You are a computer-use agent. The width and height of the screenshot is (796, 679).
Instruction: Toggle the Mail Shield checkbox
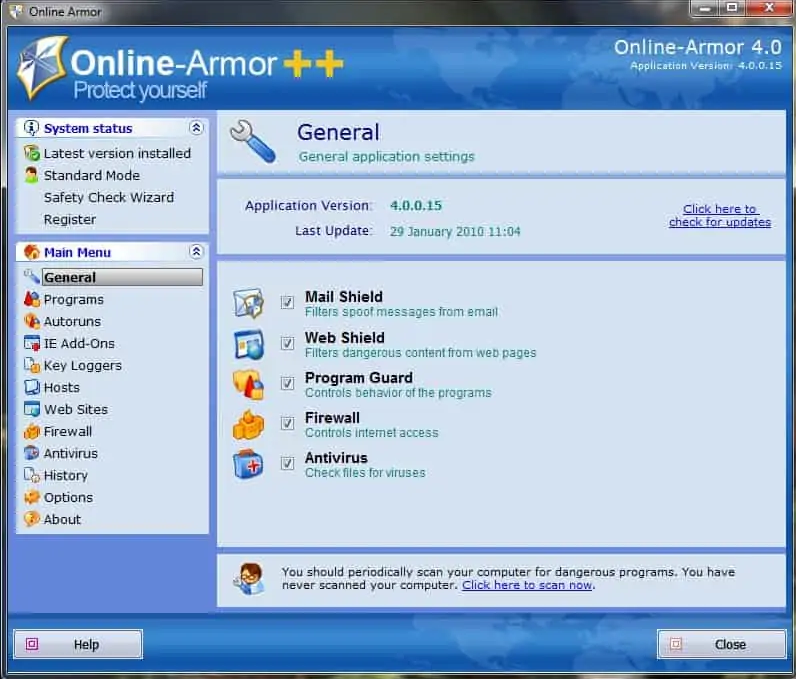coord(287,302)
